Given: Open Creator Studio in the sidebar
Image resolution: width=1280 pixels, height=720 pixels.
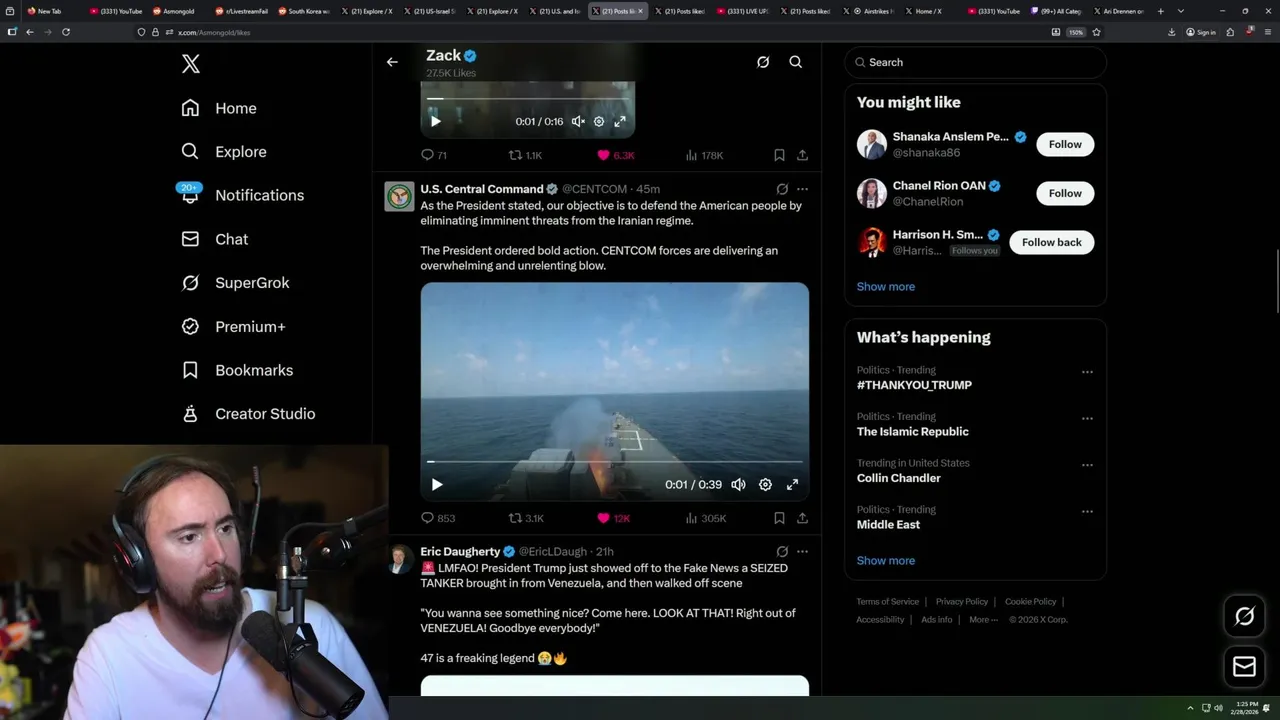Looking at the screenshot, I should tap(248, 413).
